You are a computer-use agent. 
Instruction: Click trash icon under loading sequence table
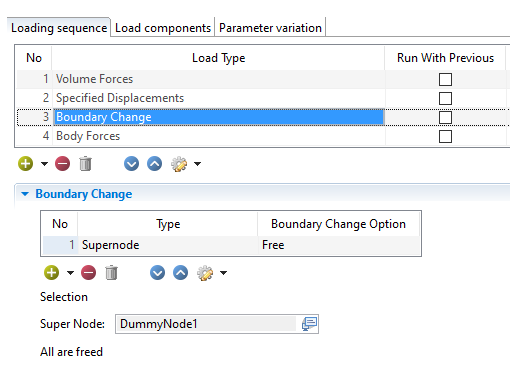point(85,164)
